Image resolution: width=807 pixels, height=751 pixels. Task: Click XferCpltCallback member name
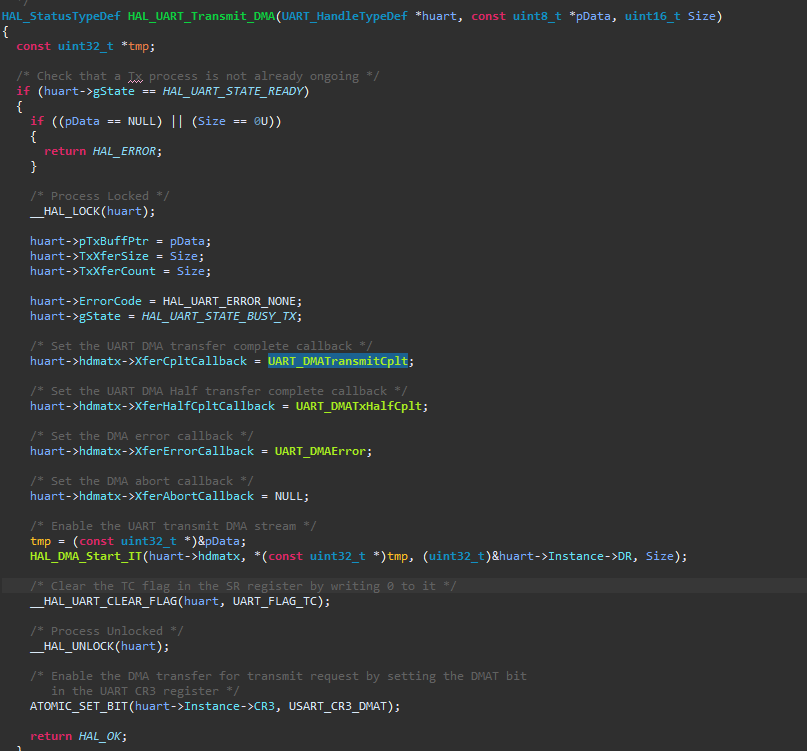click(x=191, y=361)
